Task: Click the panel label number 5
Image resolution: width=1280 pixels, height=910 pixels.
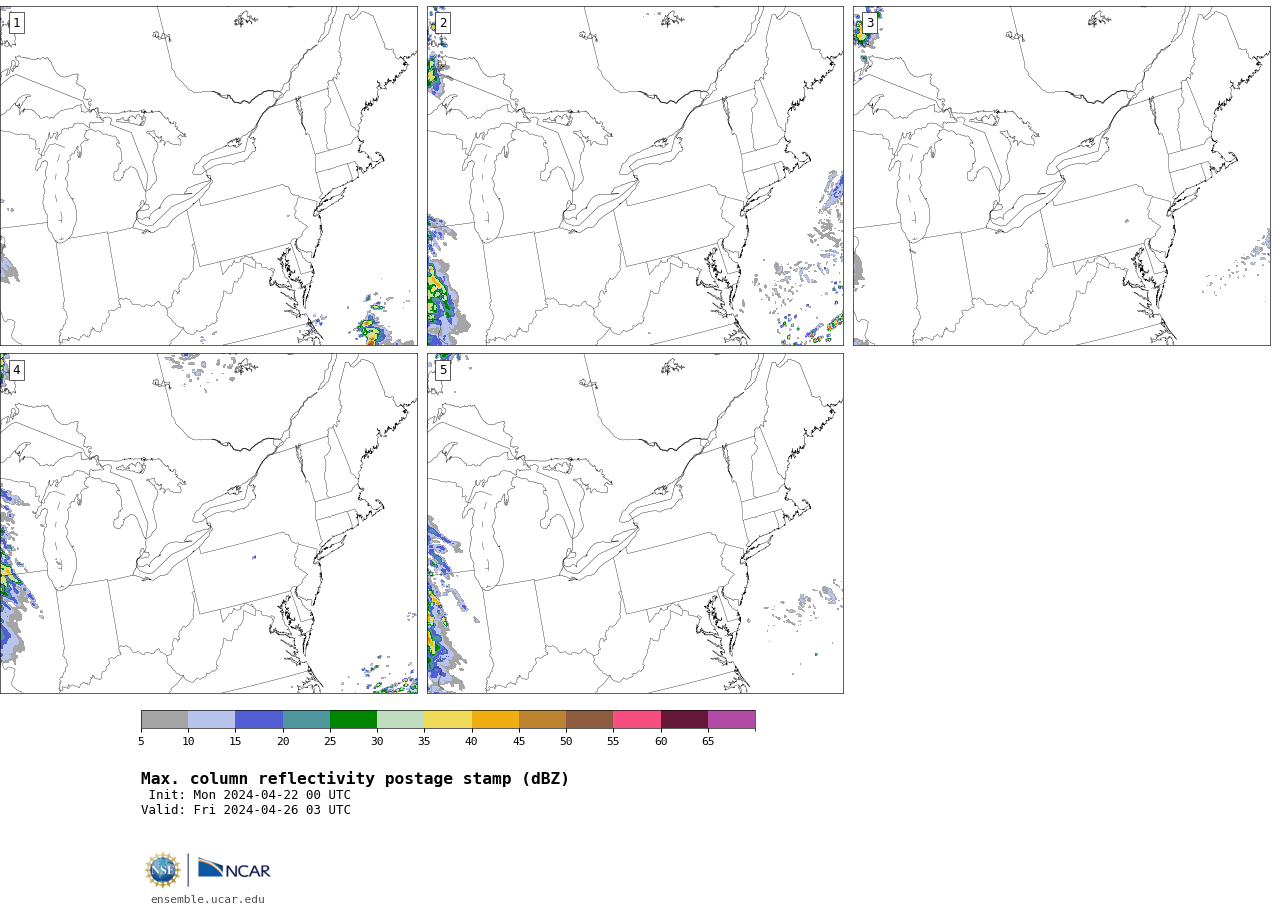Action: pyautogui.click(x=443, y=370)
